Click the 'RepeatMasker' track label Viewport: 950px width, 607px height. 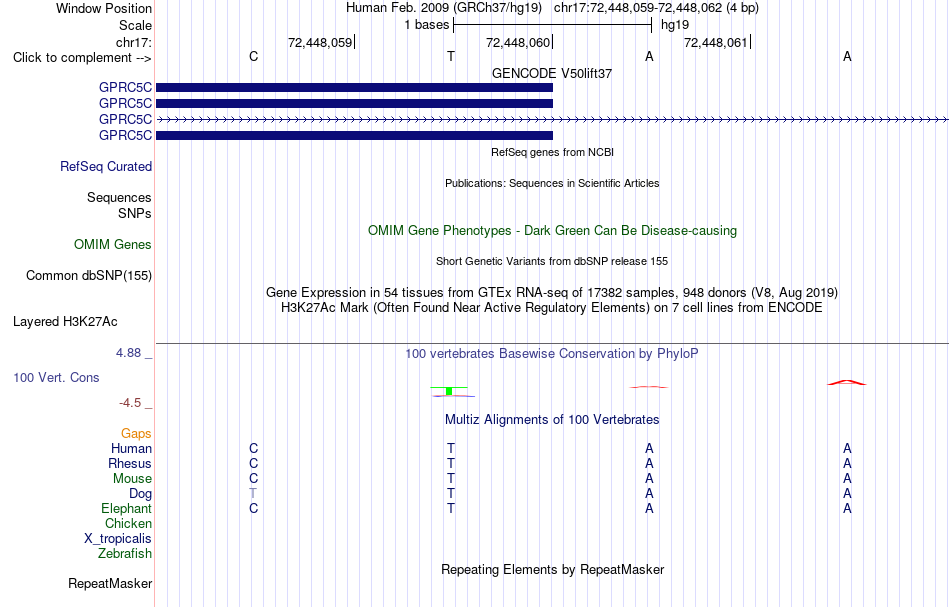pyautogui.click(x=110, y=584)
